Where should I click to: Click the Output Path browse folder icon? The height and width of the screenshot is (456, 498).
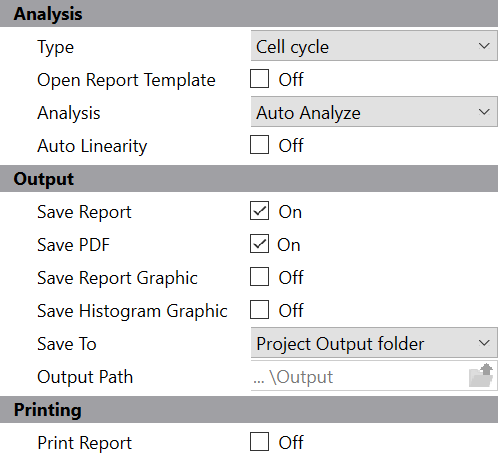click(x=481, y=376)
